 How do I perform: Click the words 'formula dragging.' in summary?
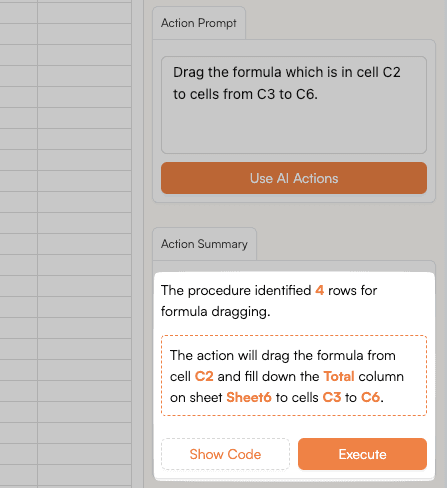pos(216,312)
